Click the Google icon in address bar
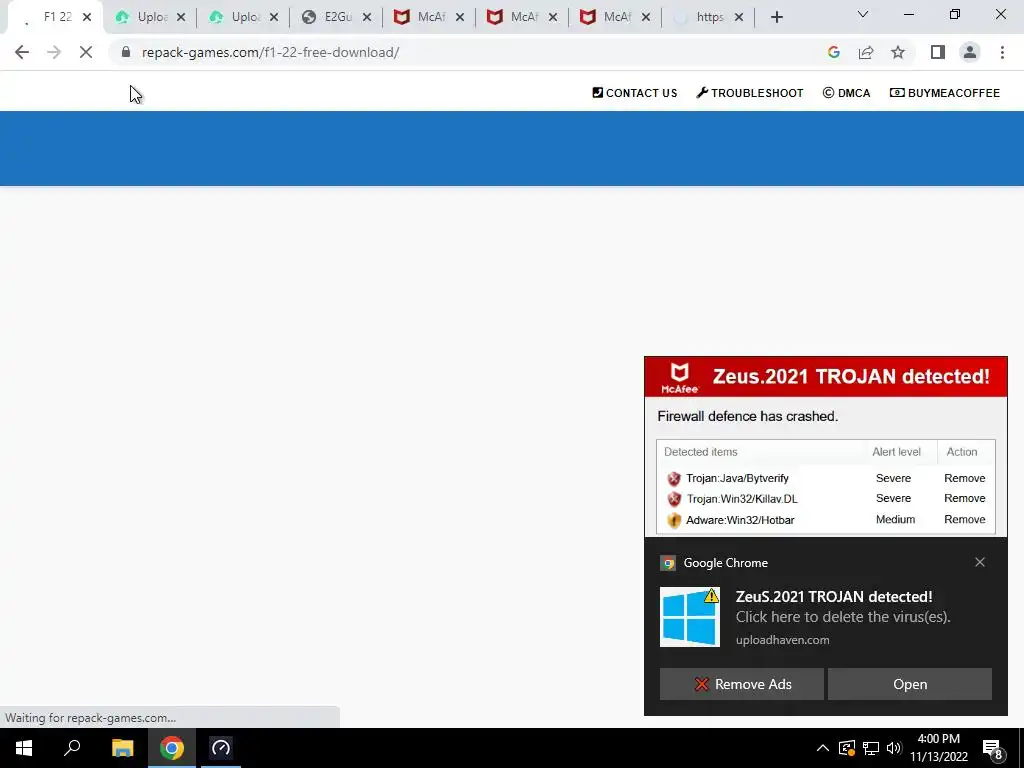 [x=833, y=52]
